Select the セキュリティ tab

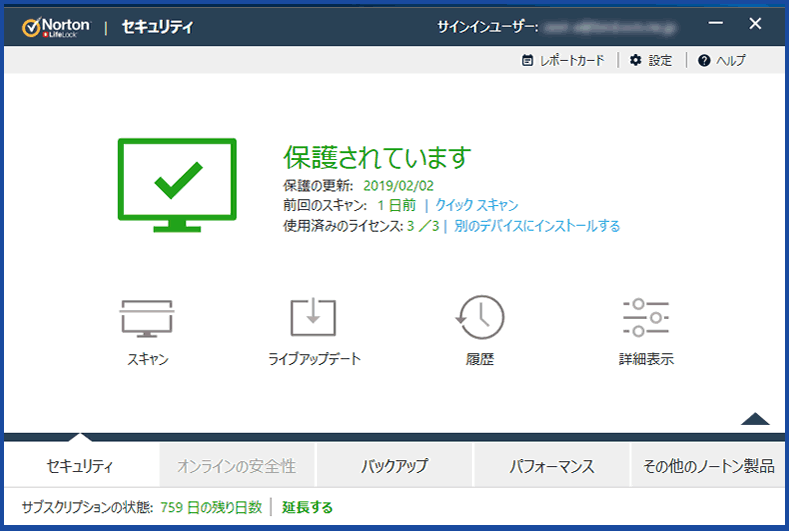pyautogui.click(x=81, y=466)
